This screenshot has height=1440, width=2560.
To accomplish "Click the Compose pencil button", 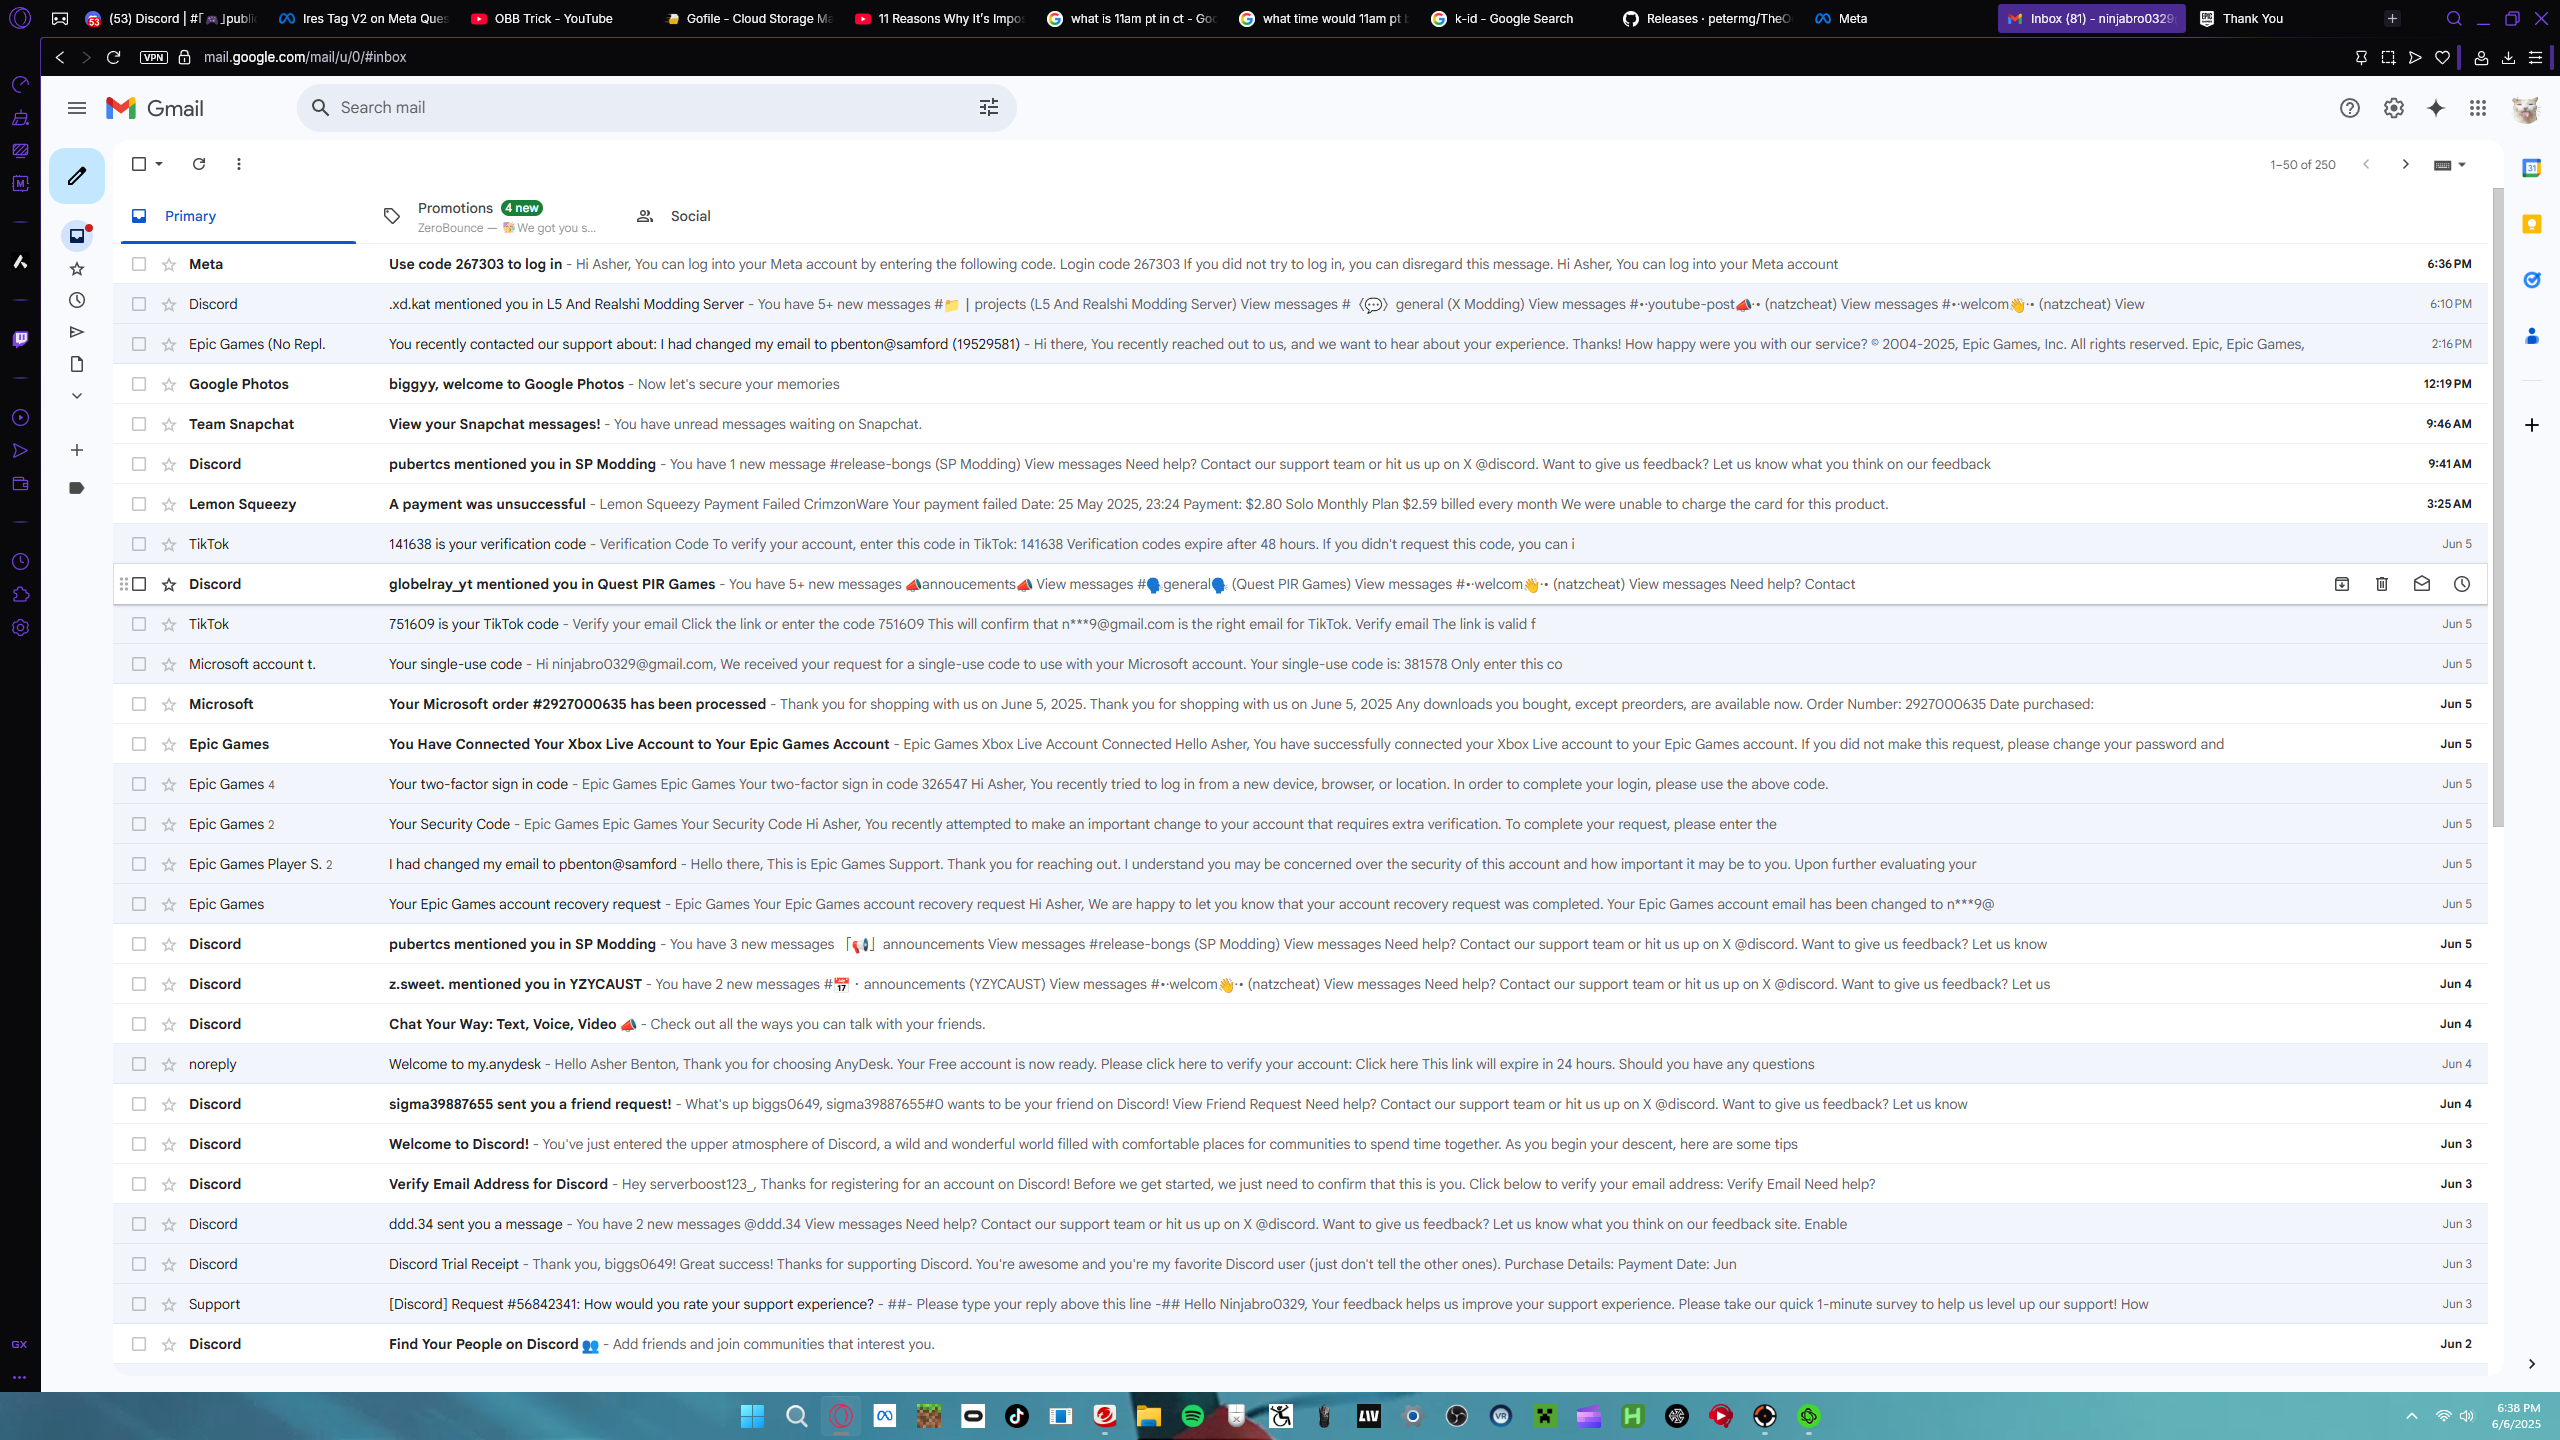I will tap(77, 176).
